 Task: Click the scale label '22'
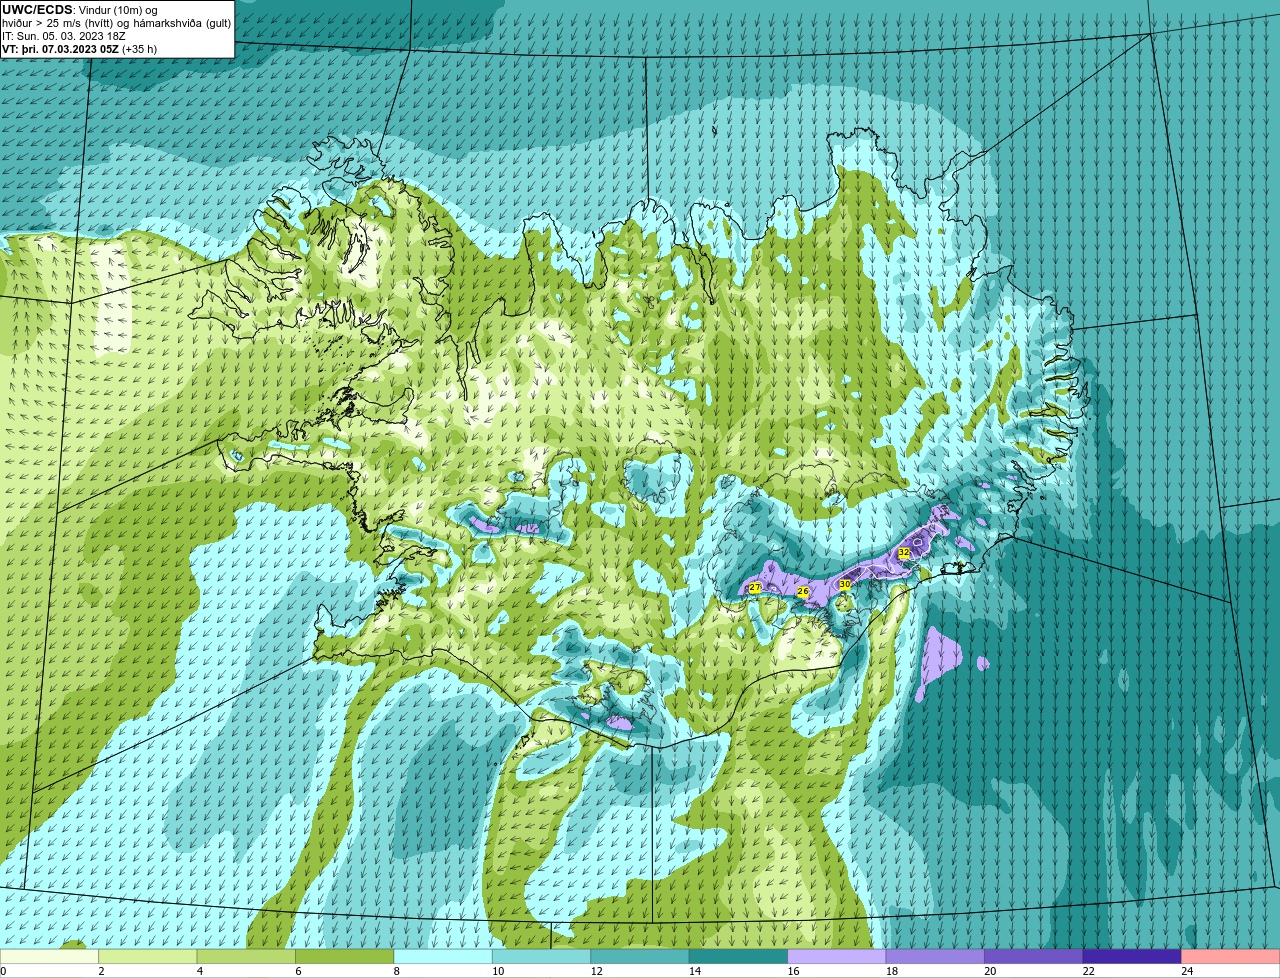1089,971
